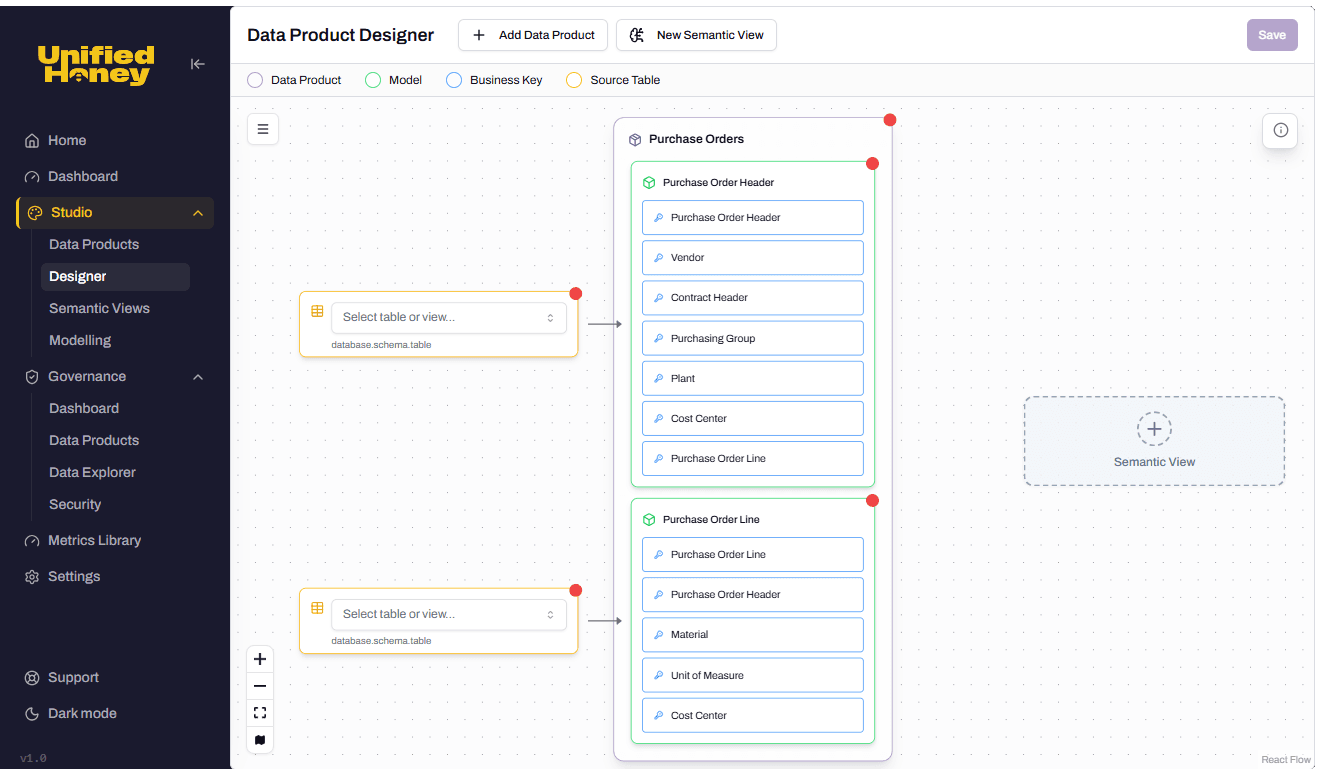Click the Governance shield icon
Image resolution: width=1322 pixels, height=775 pixels.
tap(32, 377)
